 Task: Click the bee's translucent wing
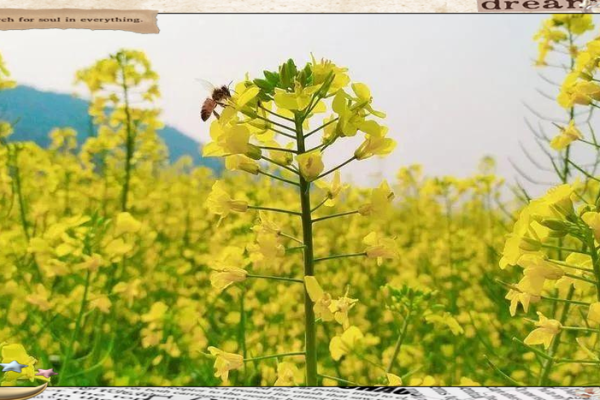[x=206, y=86]
